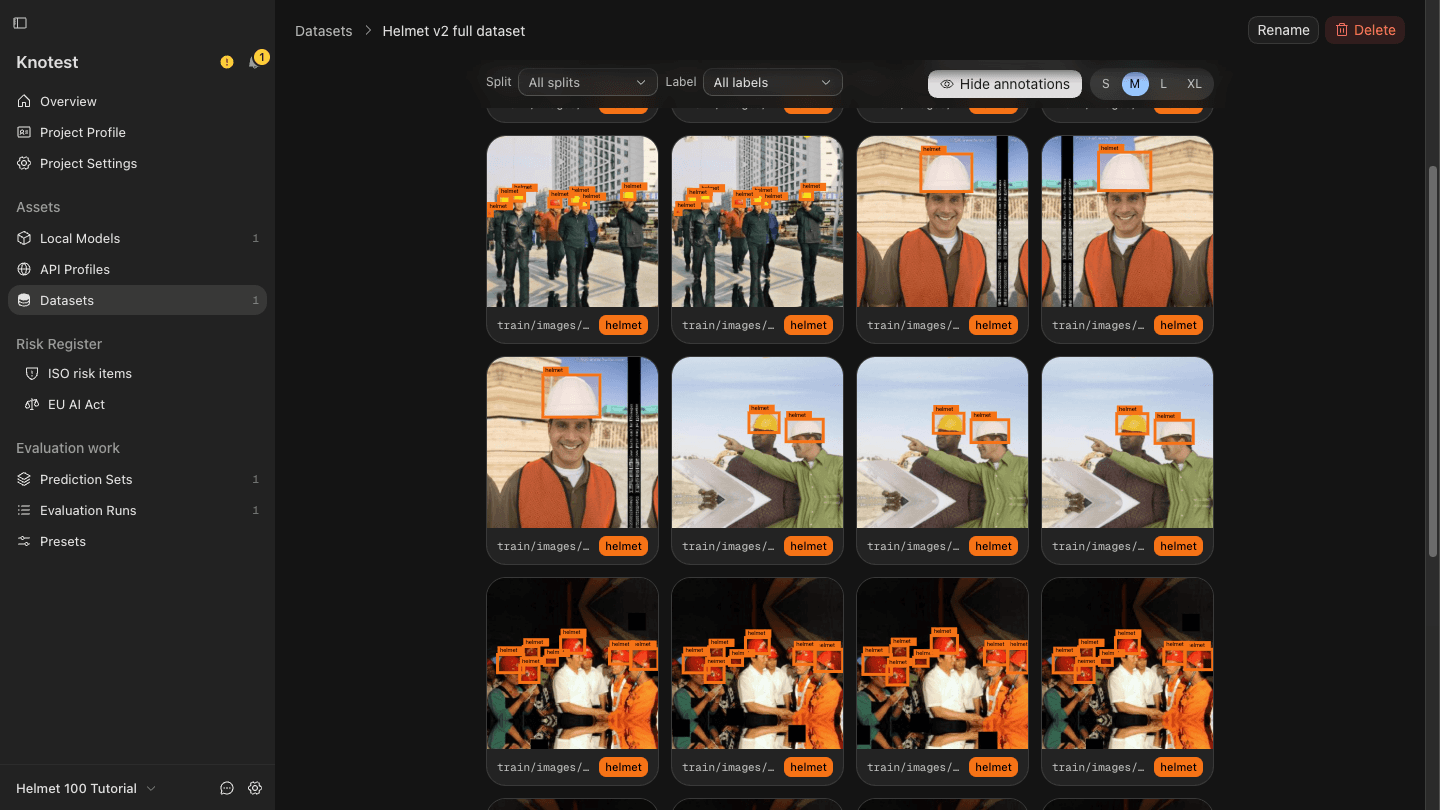Select thumbnail size XL
1440x810 pixels.
pyautogui.click(x=1194, y=84)
